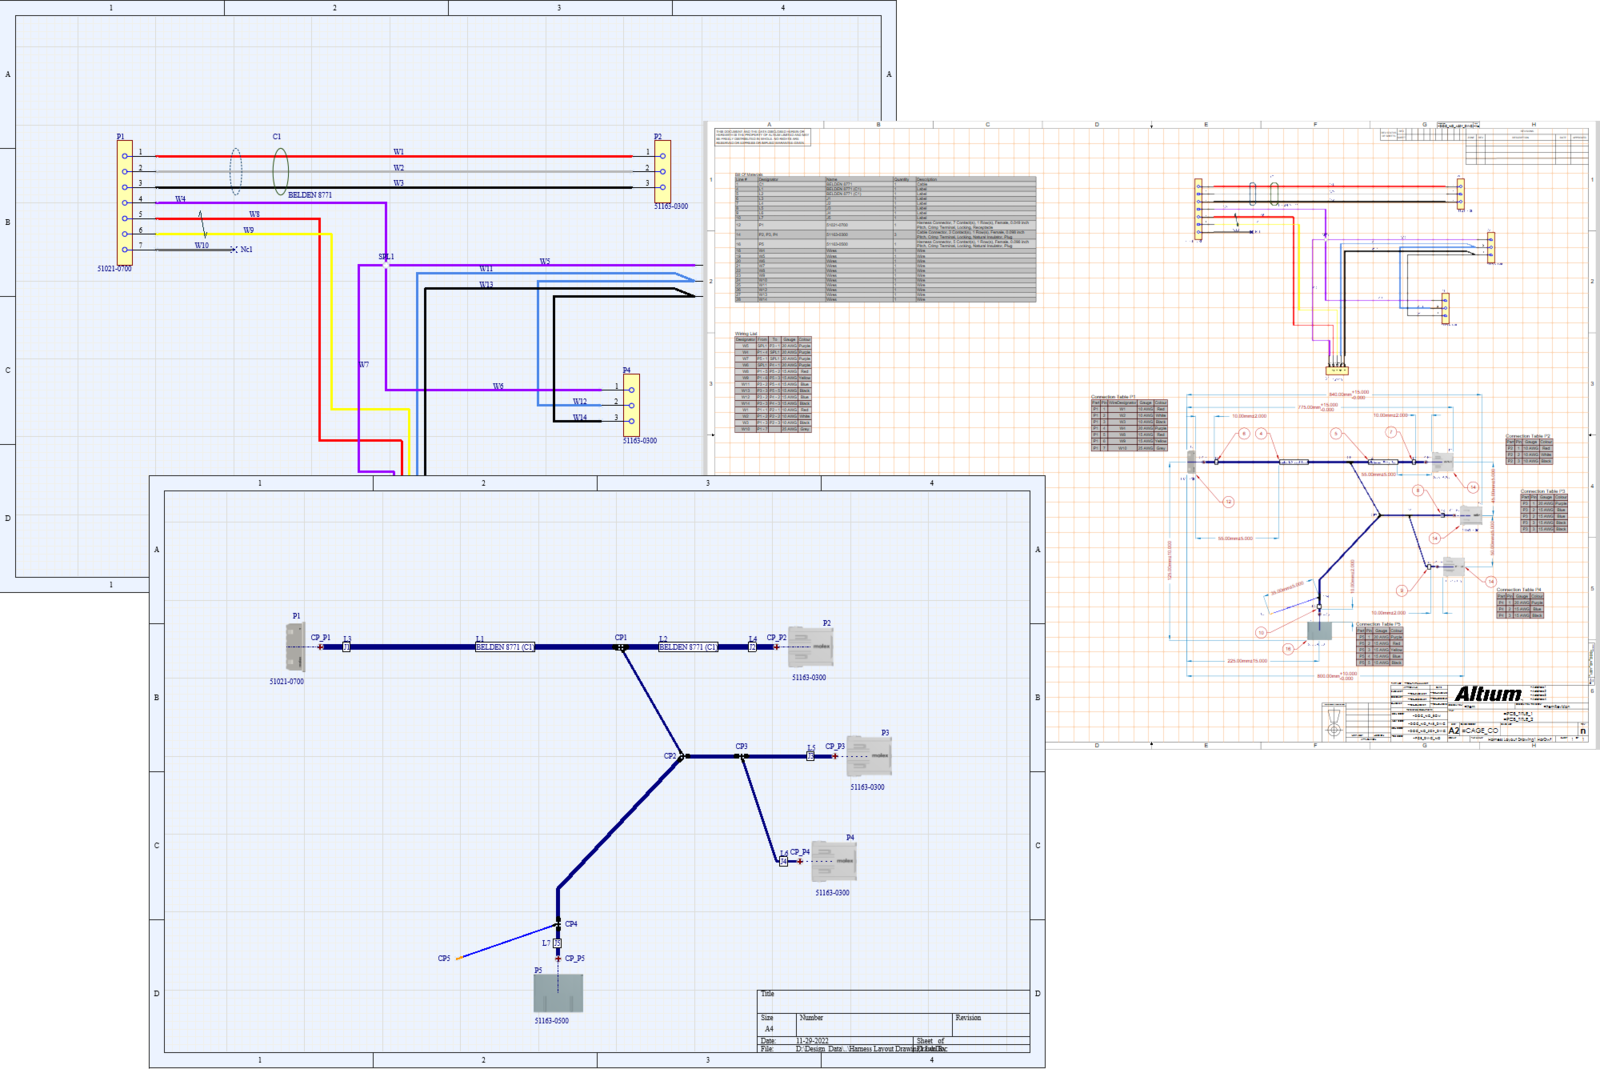Click the W2 wire label
Screen dimensions: 1600x1069
[398, 168]
